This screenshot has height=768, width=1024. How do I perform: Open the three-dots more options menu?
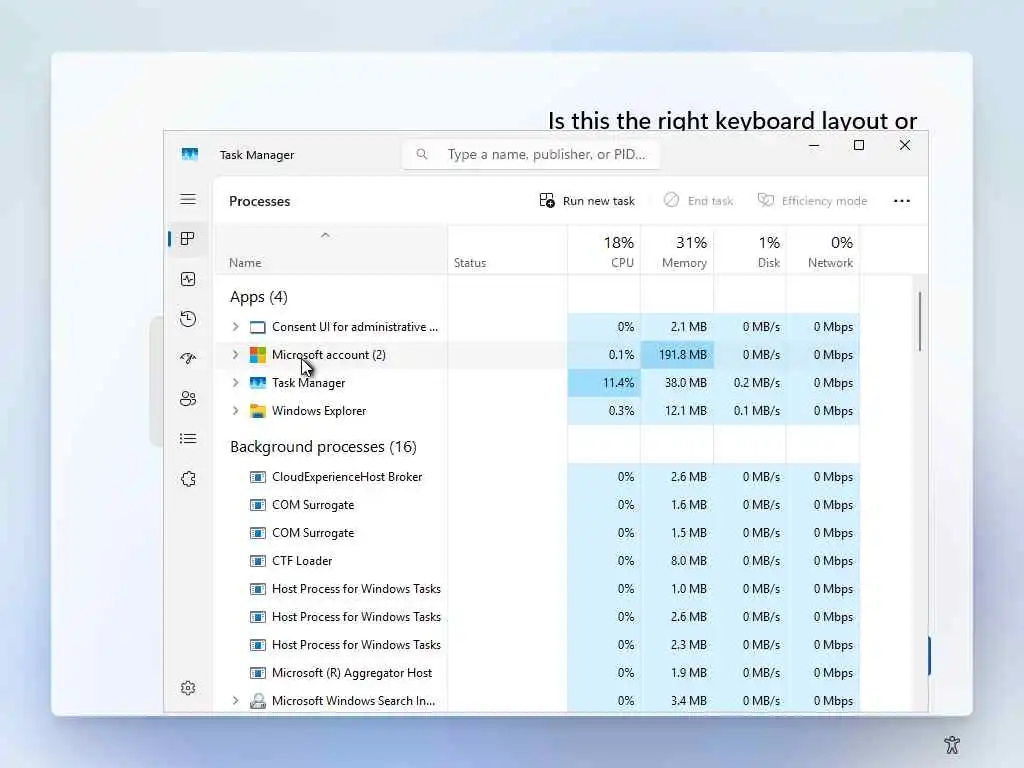[x=902, y=200]
